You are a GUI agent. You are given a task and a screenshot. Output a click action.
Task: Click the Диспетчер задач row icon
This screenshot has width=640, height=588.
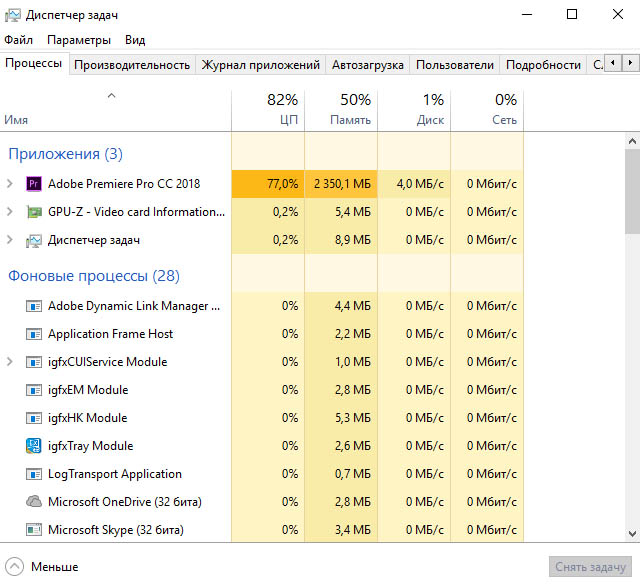34,241
